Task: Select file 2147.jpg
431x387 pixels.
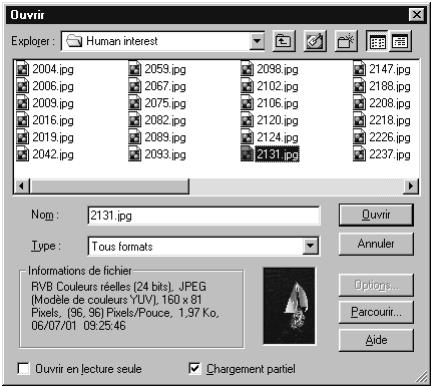Action: pos(382,69)
